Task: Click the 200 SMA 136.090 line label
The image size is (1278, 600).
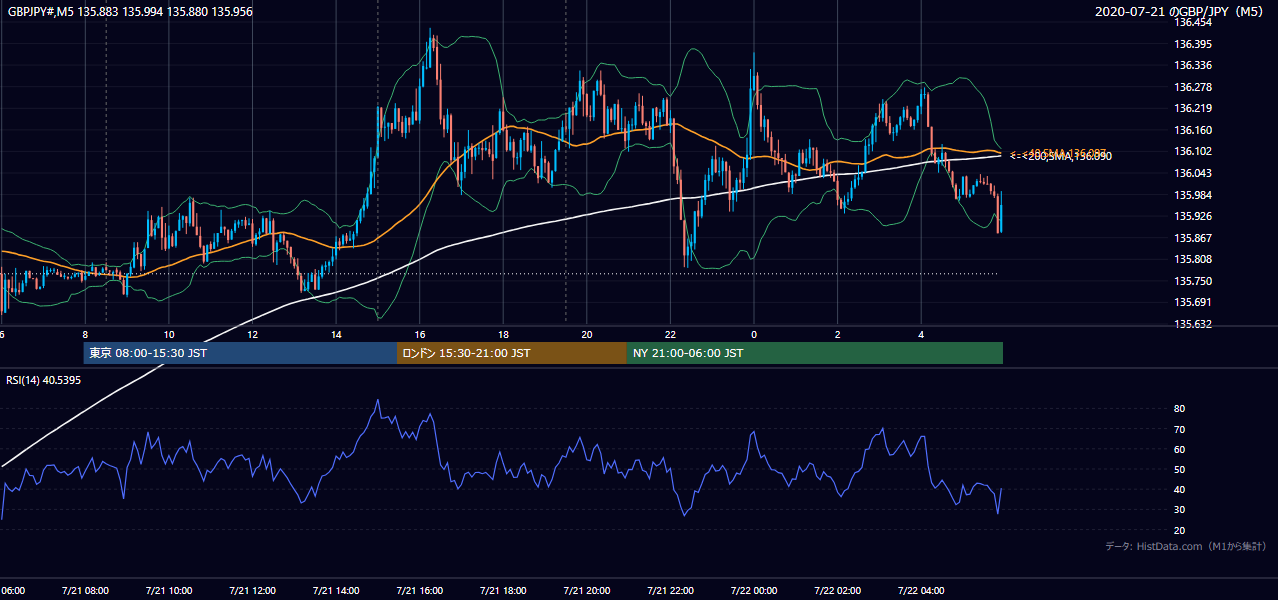Action: 1060,156
